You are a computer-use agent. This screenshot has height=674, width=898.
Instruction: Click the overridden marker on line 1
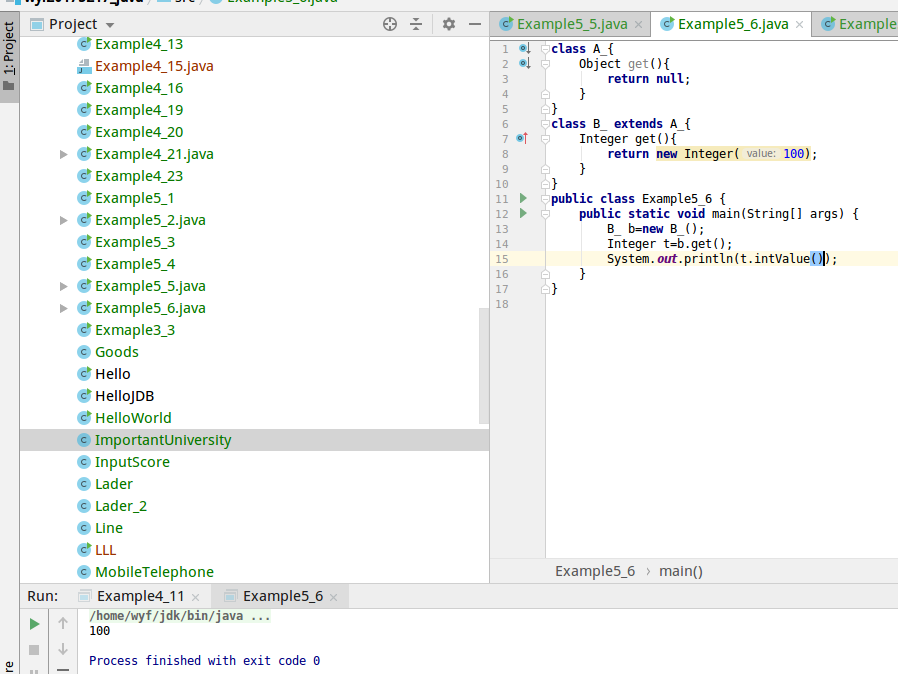525,48
